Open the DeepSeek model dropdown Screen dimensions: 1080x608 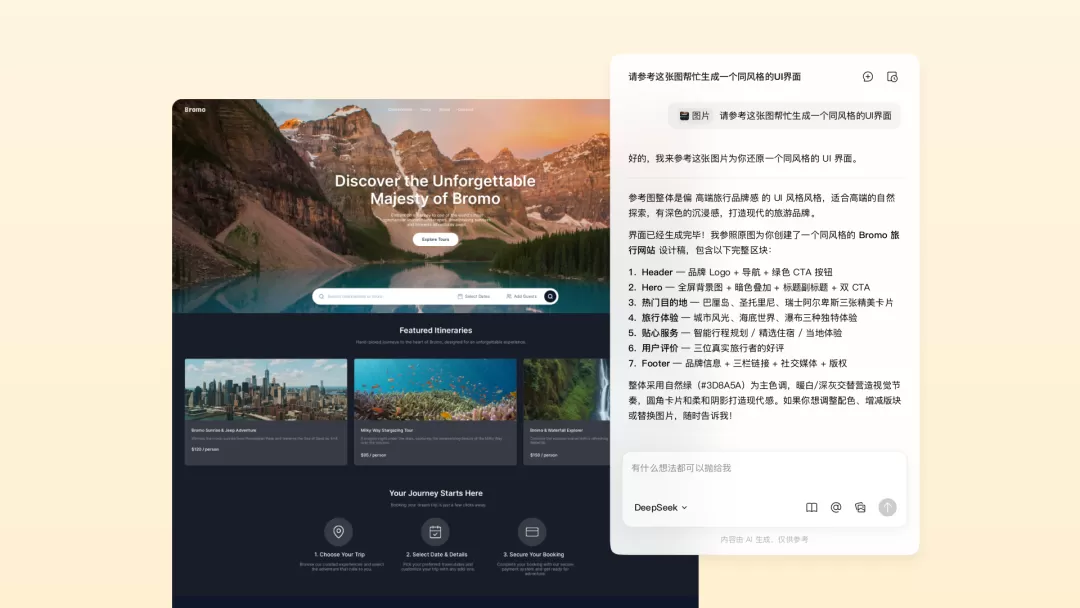[x=661, y=507]
